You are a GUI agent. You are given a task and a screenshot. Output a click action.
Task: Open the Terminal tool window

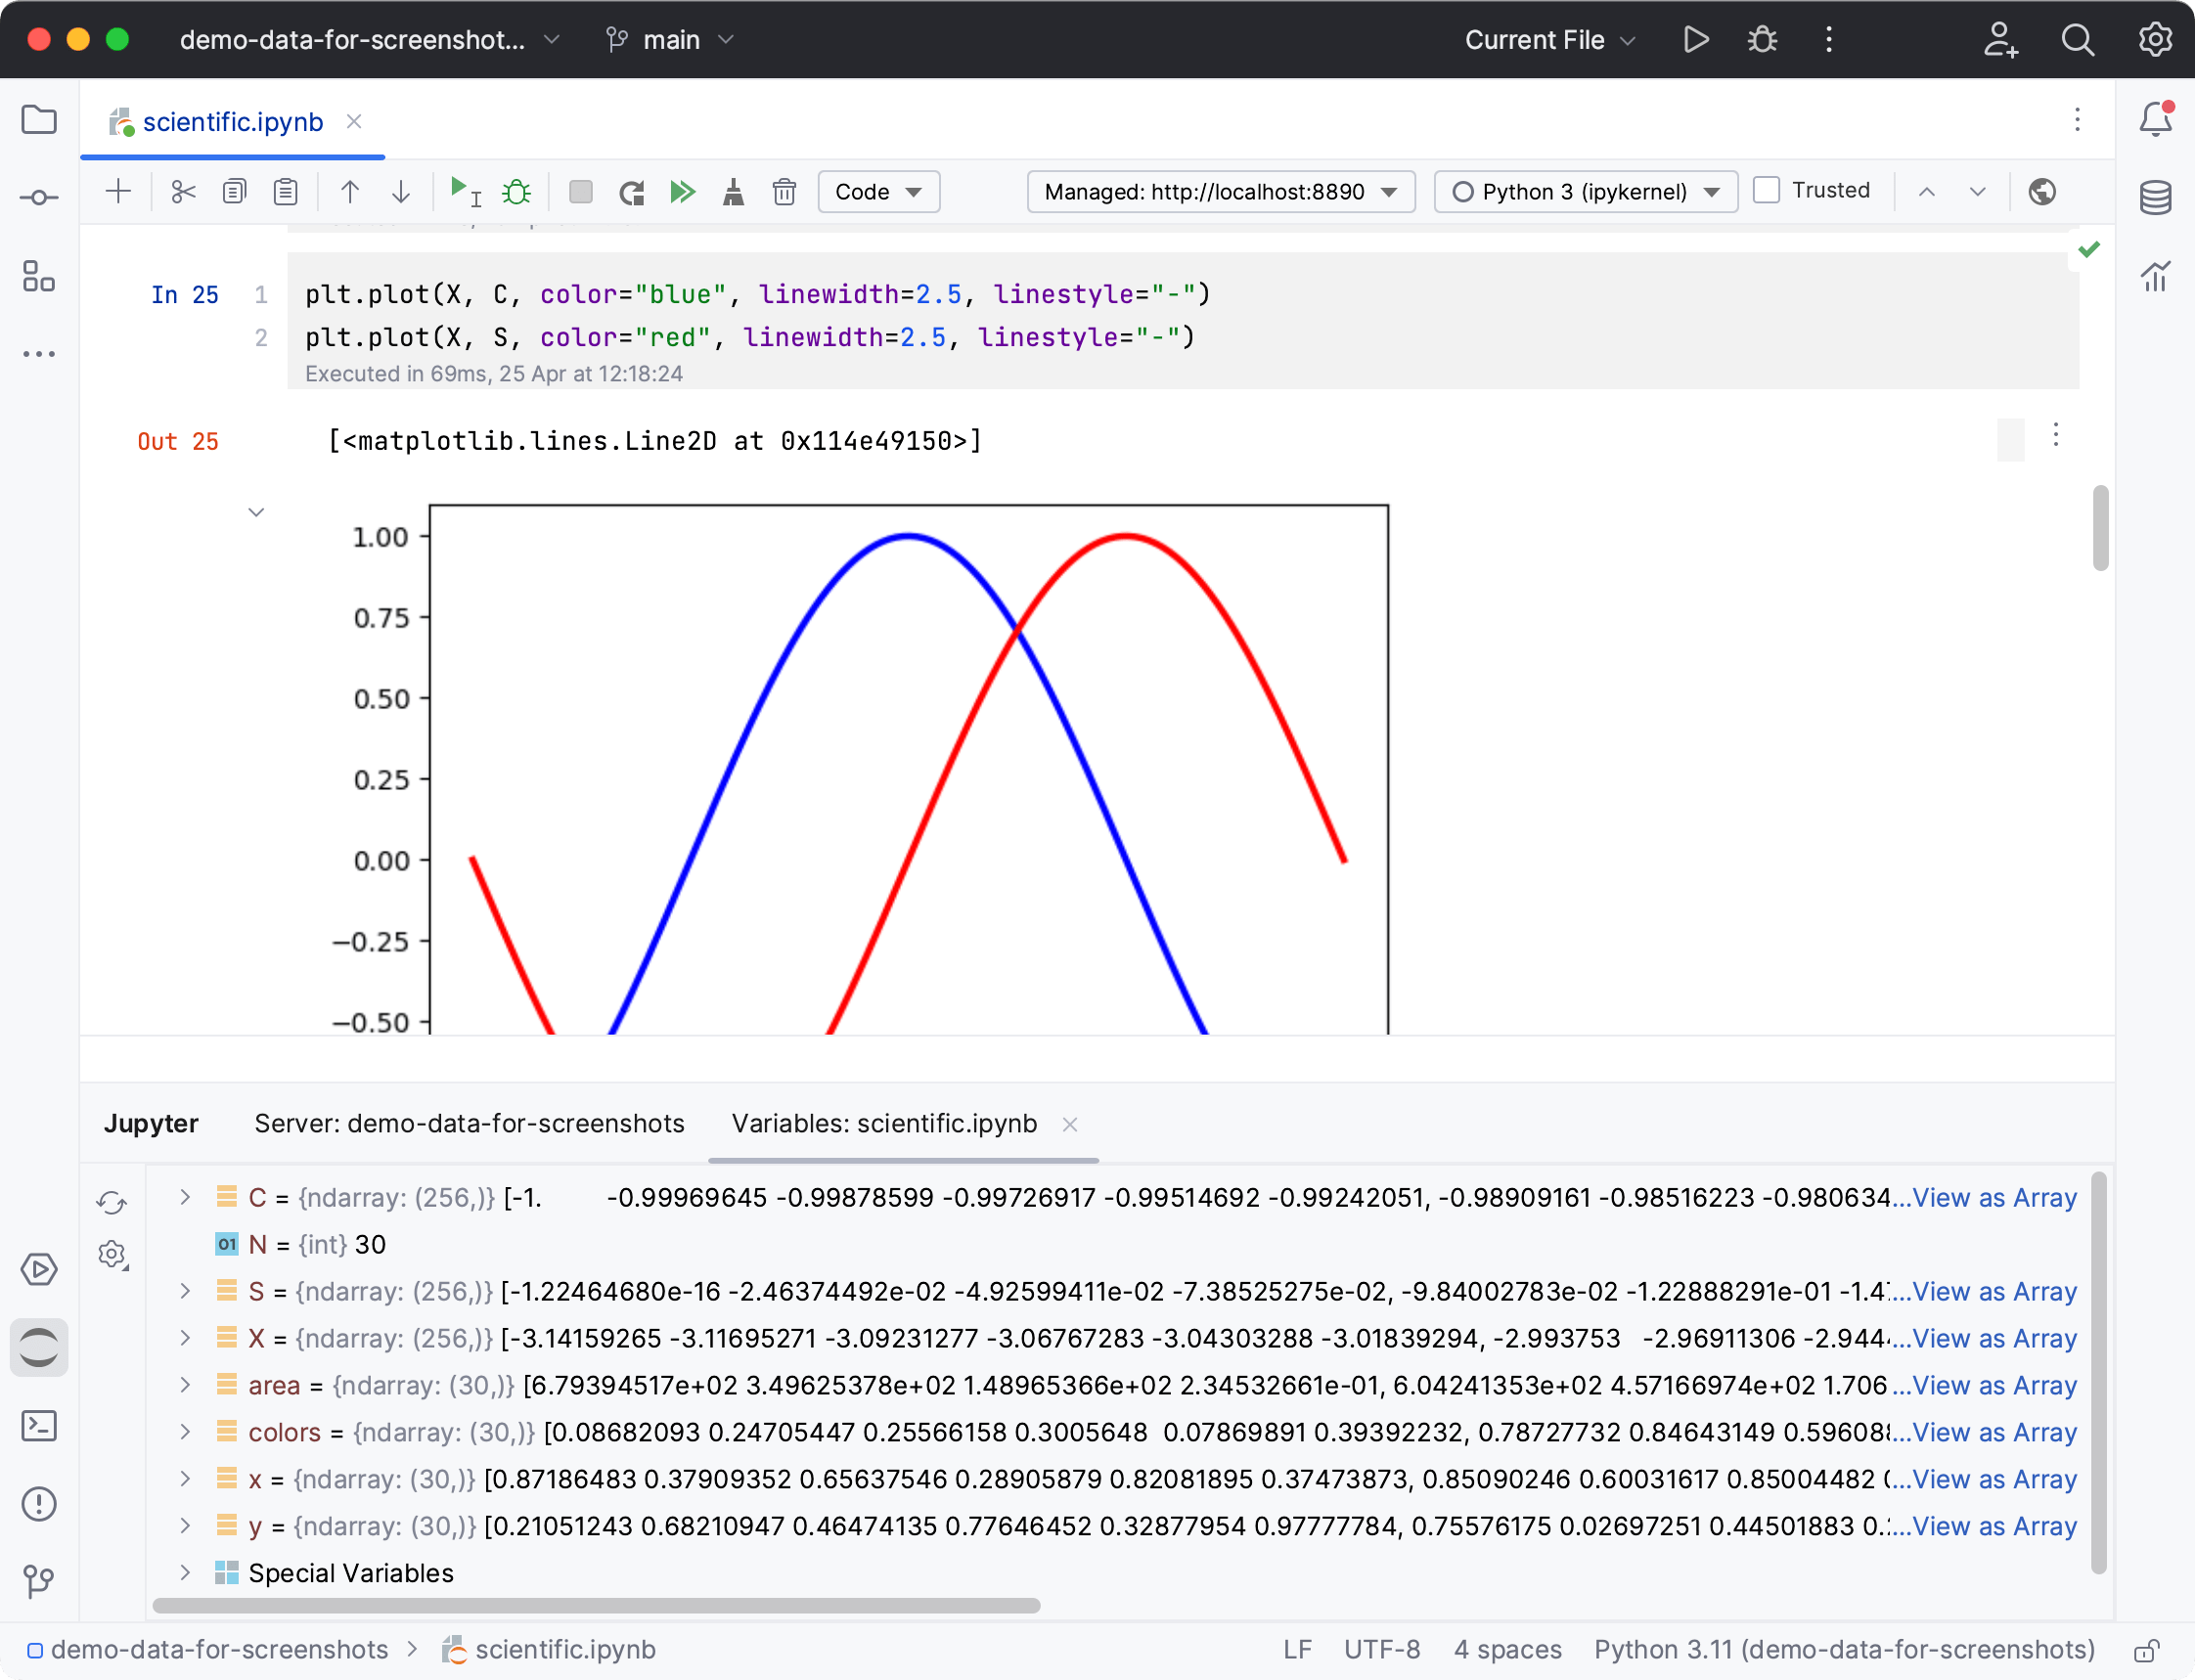tap(40, 1427)
